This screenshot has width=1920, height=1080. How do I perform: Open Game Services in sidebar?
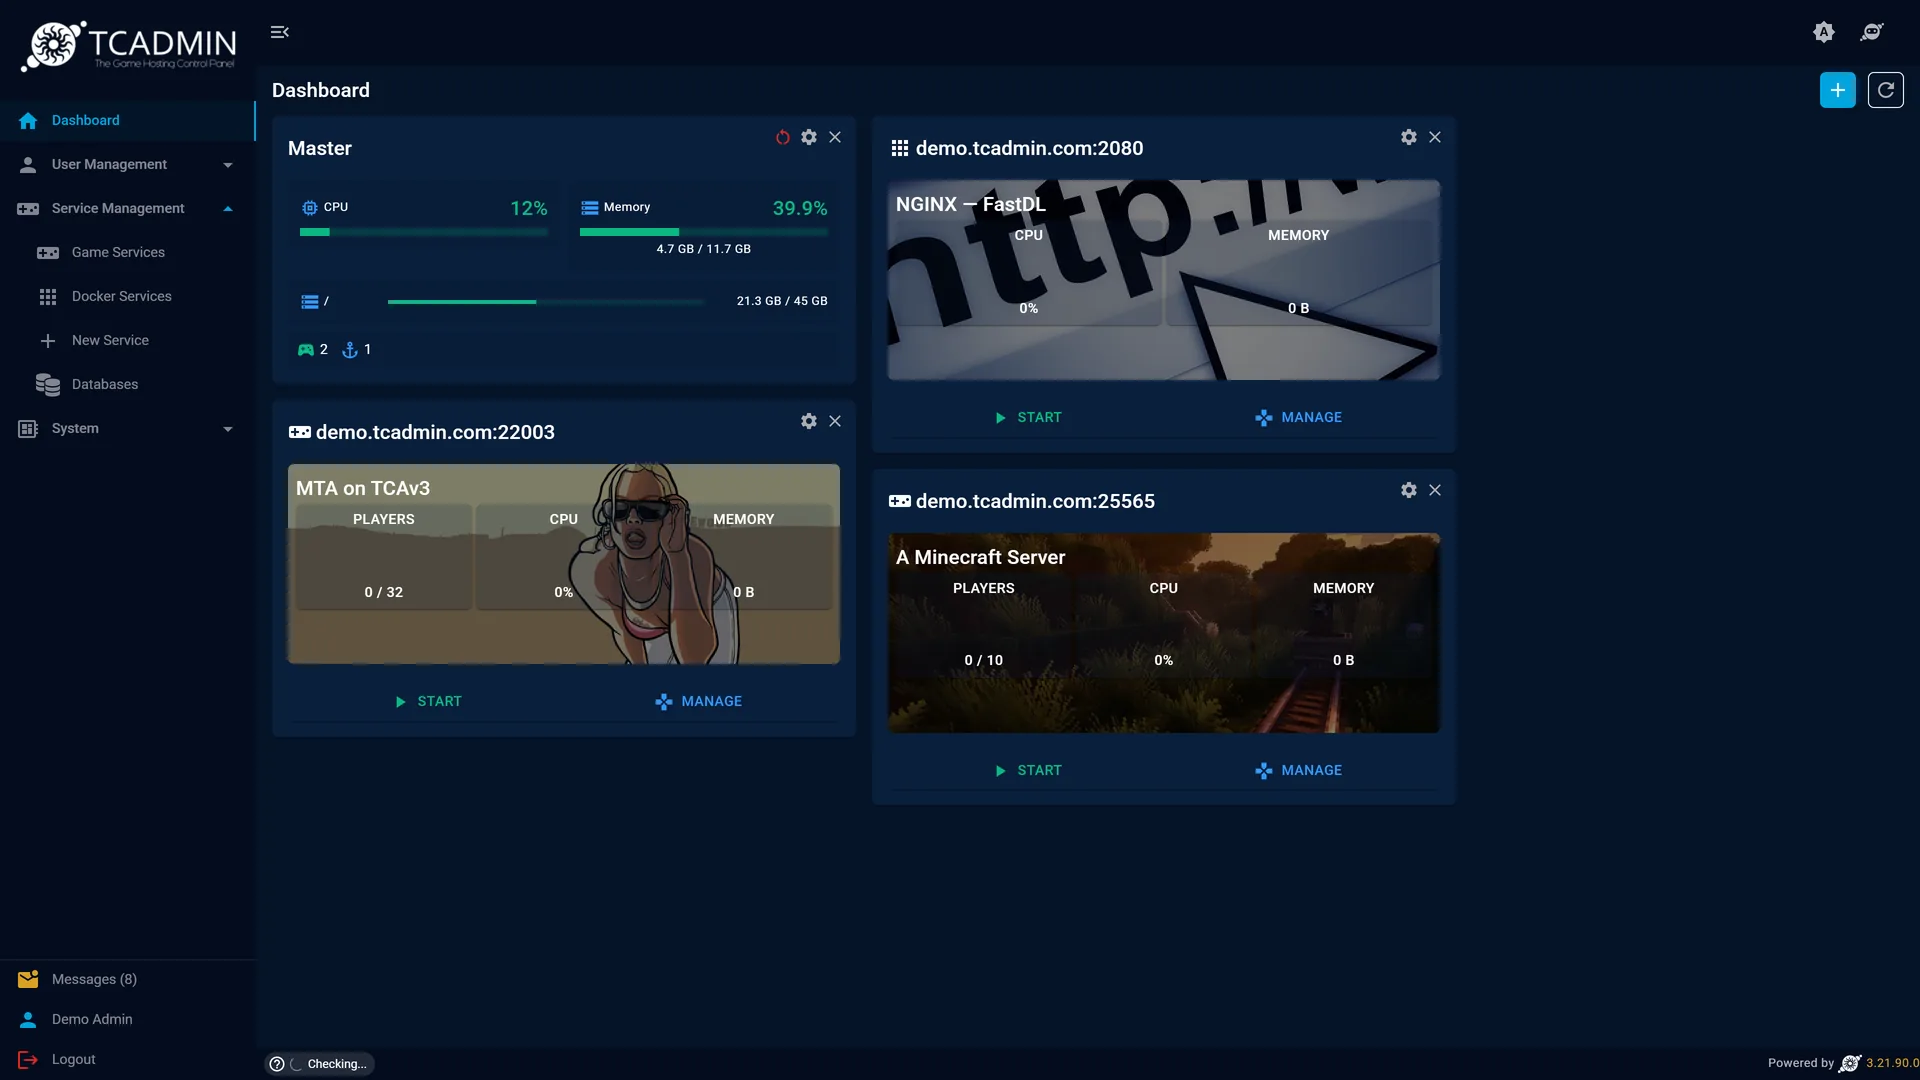coord(127,252)
